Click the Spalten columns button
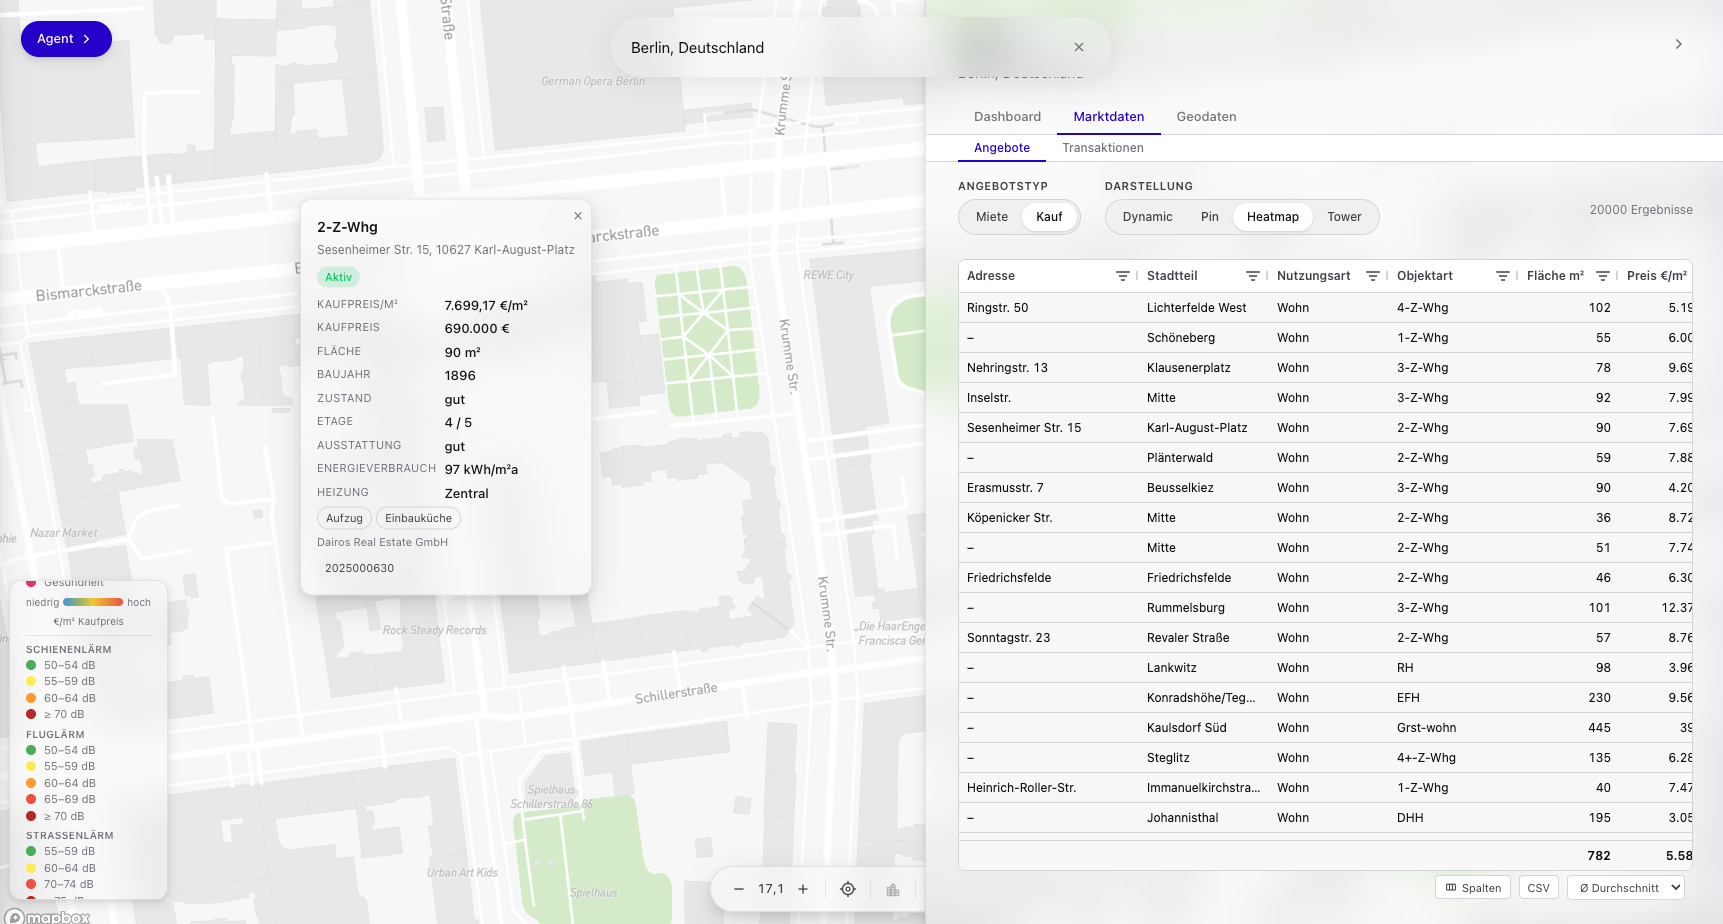 pos(1473,888)
